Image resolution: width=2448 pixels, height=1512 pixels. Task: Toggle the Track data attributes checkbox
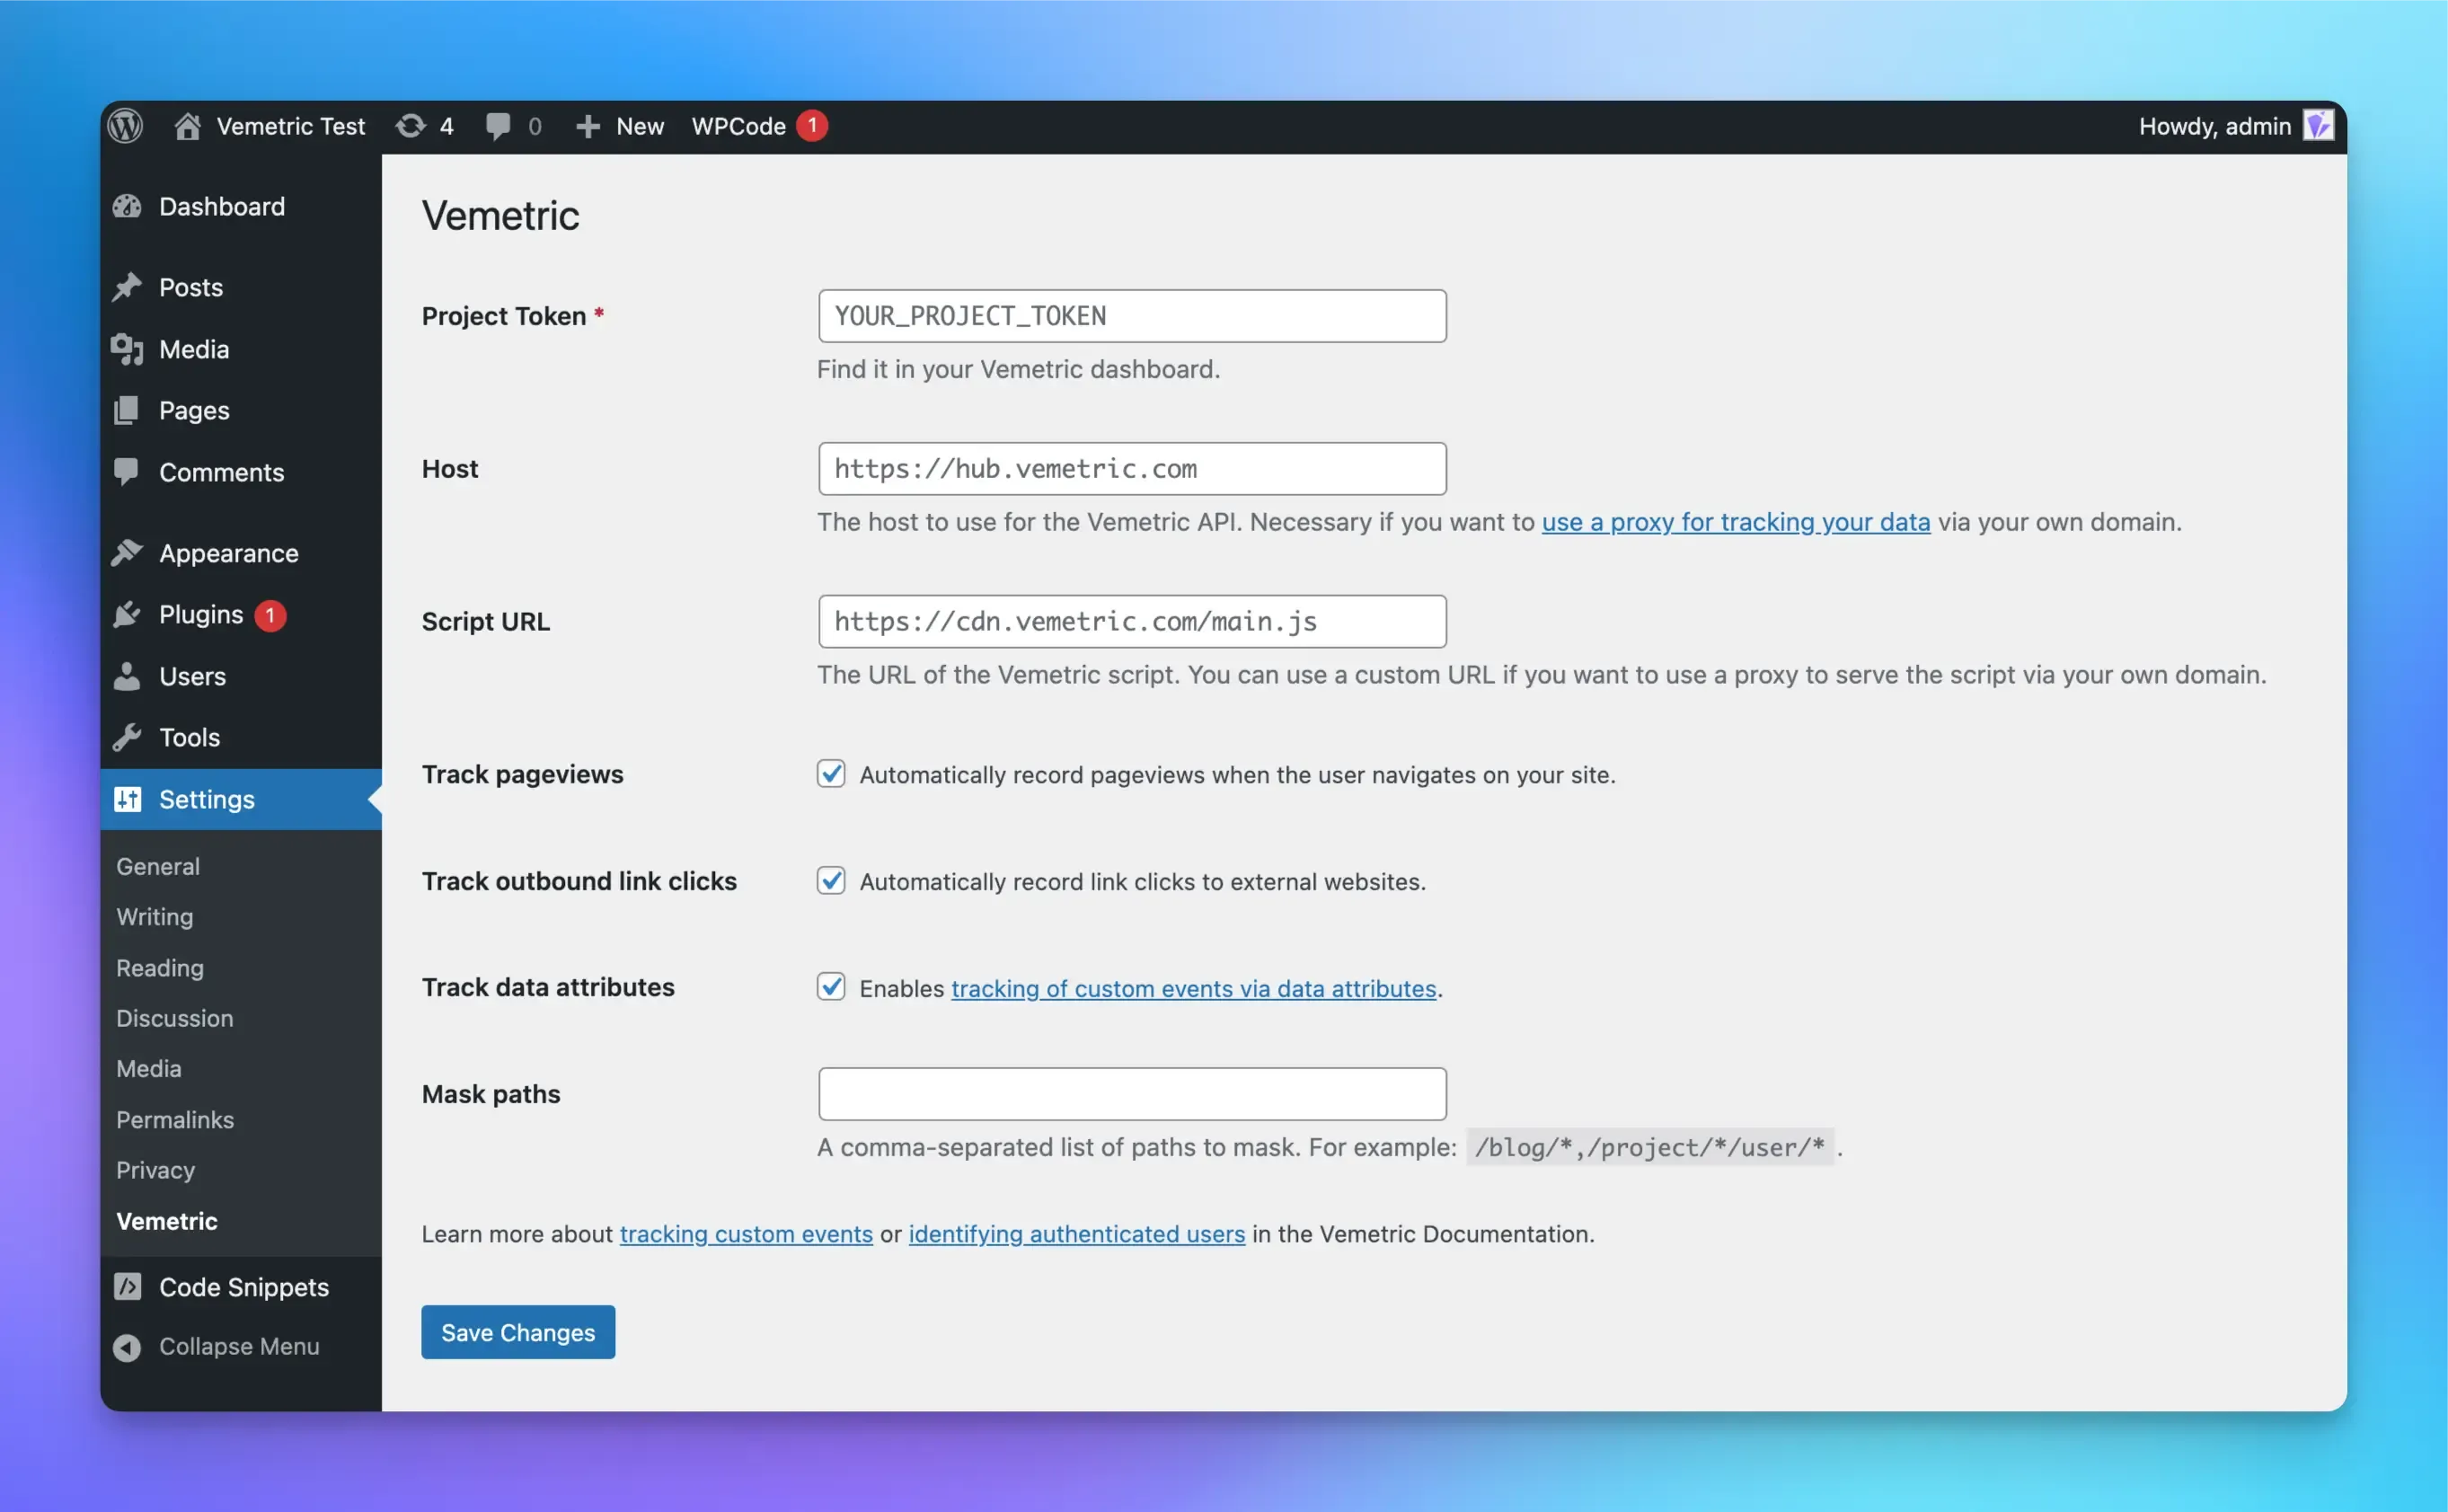(x=831, y=987)
